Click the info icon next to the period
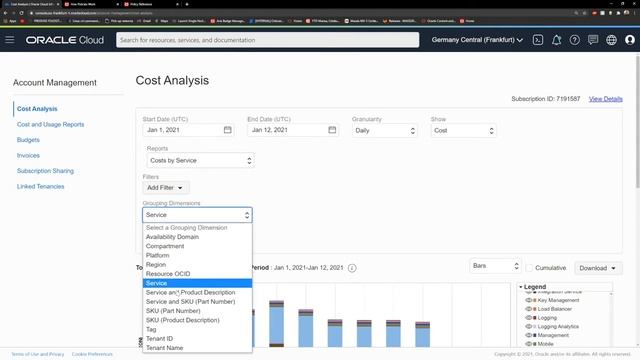Viewport: 640px width, 360px height. 352,268
